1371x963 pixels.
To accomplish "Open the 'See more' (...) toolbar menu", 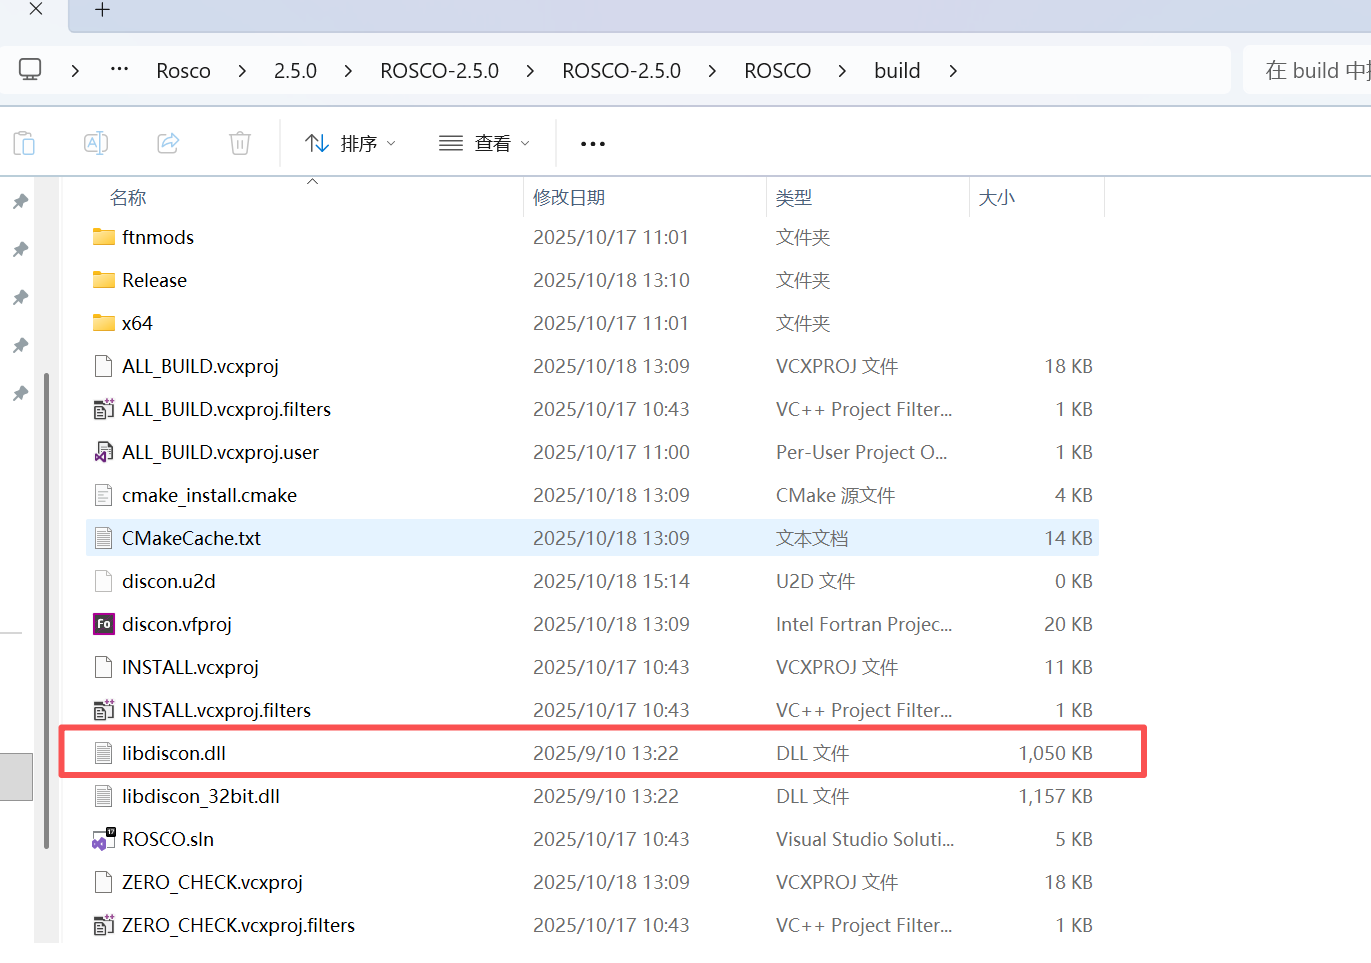I will [x=592, y=143].
